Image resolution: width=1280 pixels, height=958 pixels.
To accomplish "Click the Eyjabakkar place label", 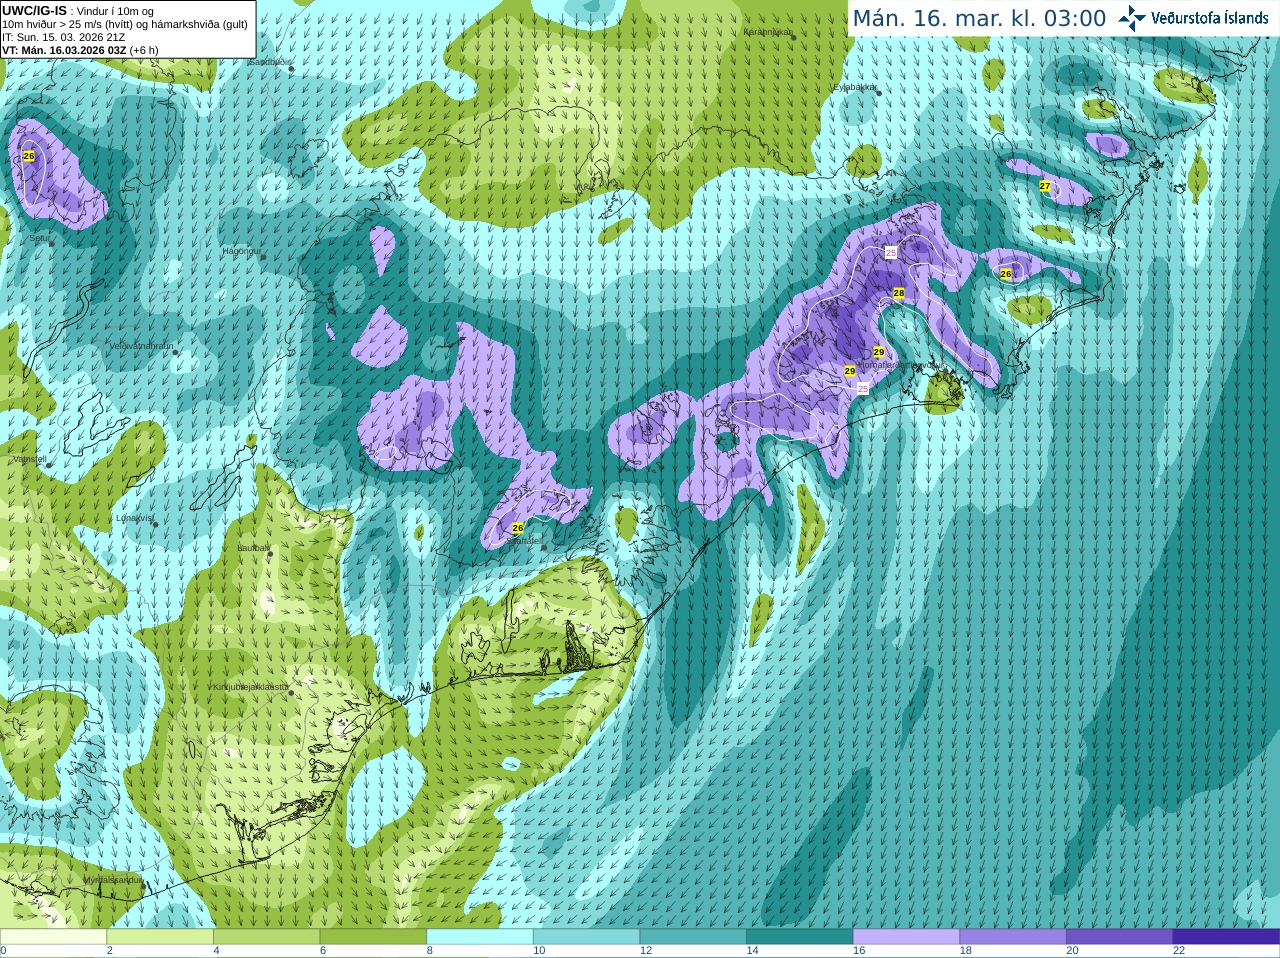I will pyautogui.click(x=855, y=88).
